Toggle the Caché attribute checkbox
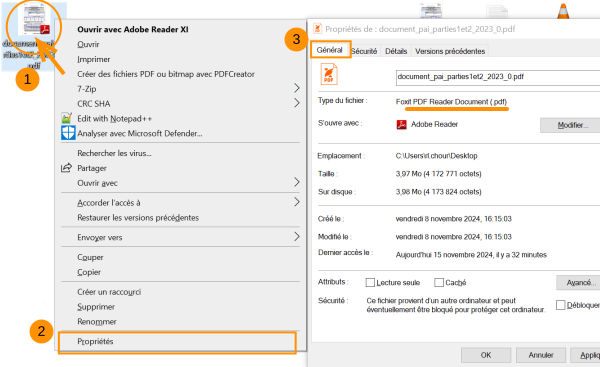The image size is (600, 367). (x=439, y=282)
